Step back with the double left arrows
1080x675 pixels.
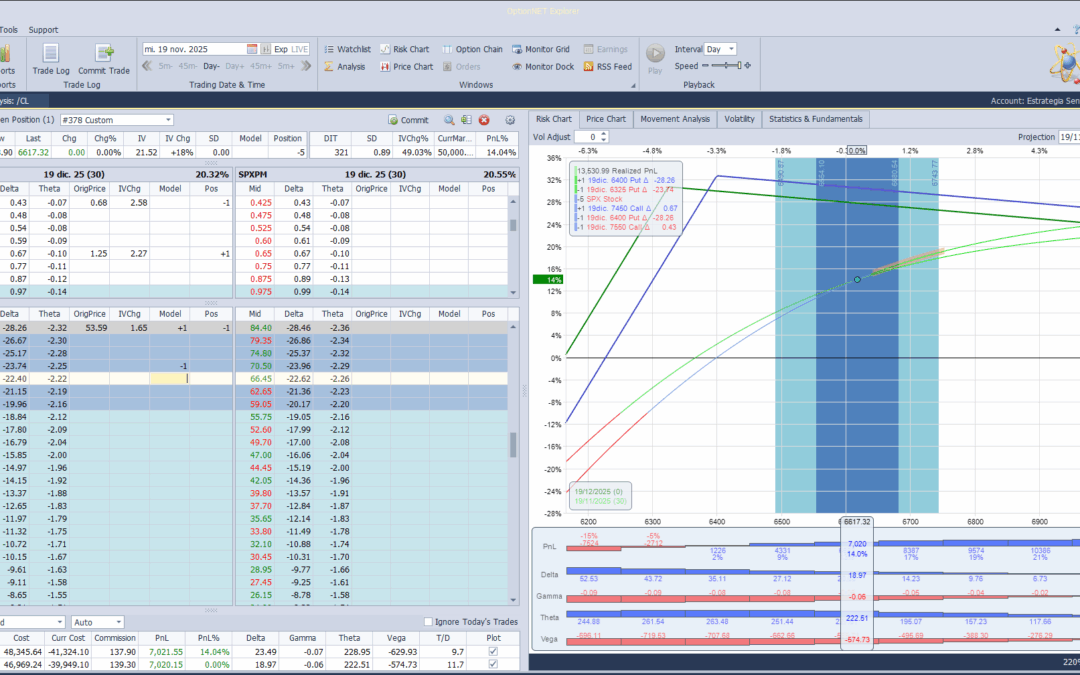[x=147, y=66]
